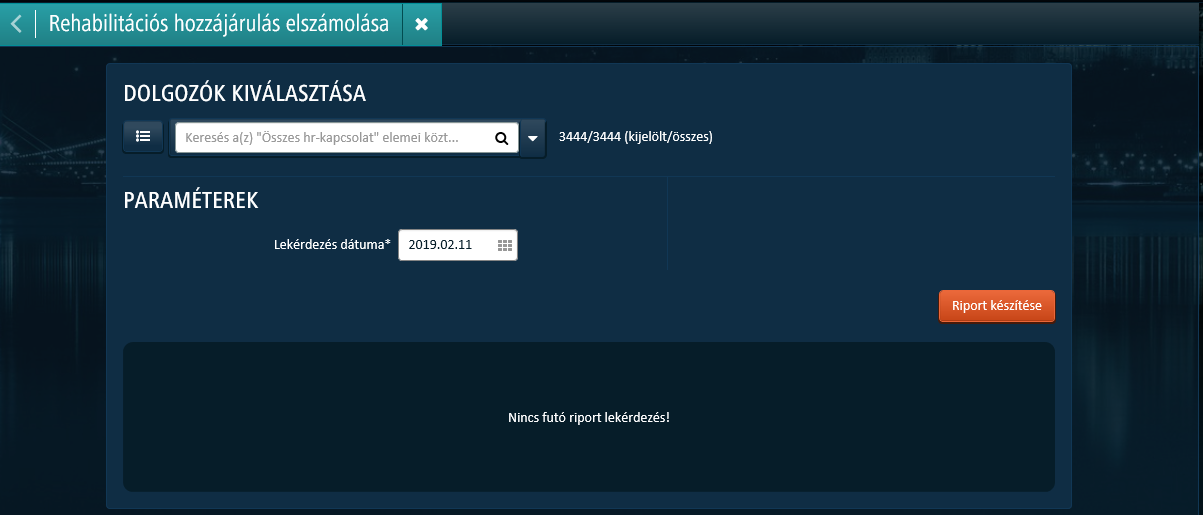Click the Nincs futó riport lekérdezés message
This screenshot has height=516, width=1204.
(x=588, y=417)
